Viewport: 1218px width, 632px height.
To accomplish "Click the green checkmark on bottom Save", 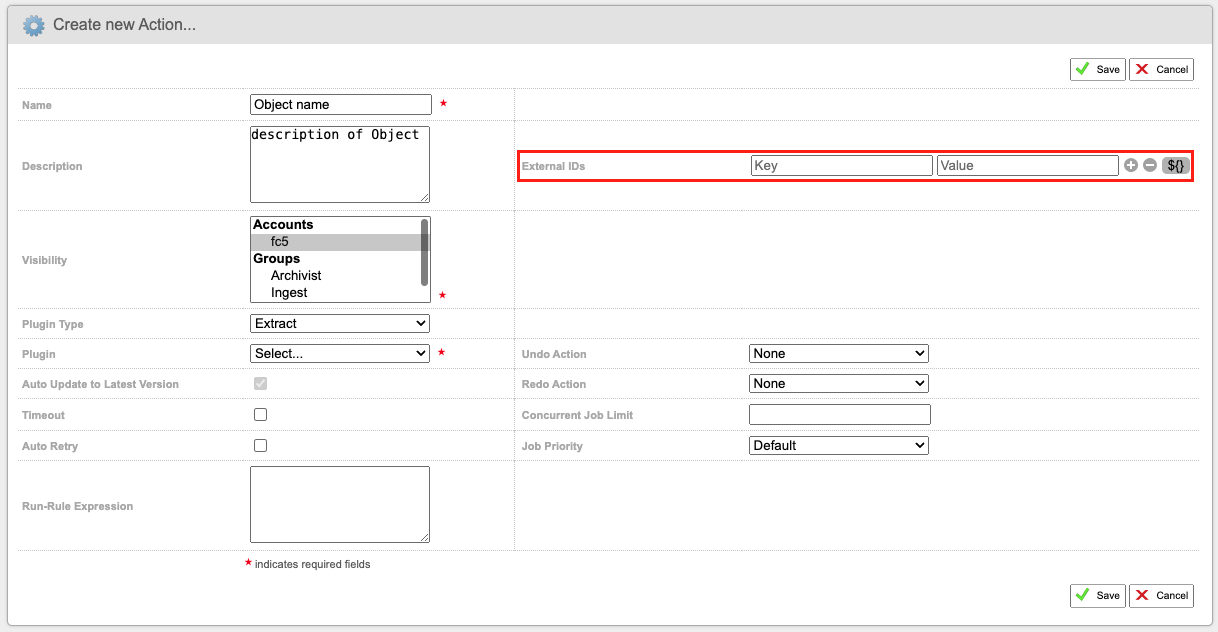I will tap(1082, 595).
